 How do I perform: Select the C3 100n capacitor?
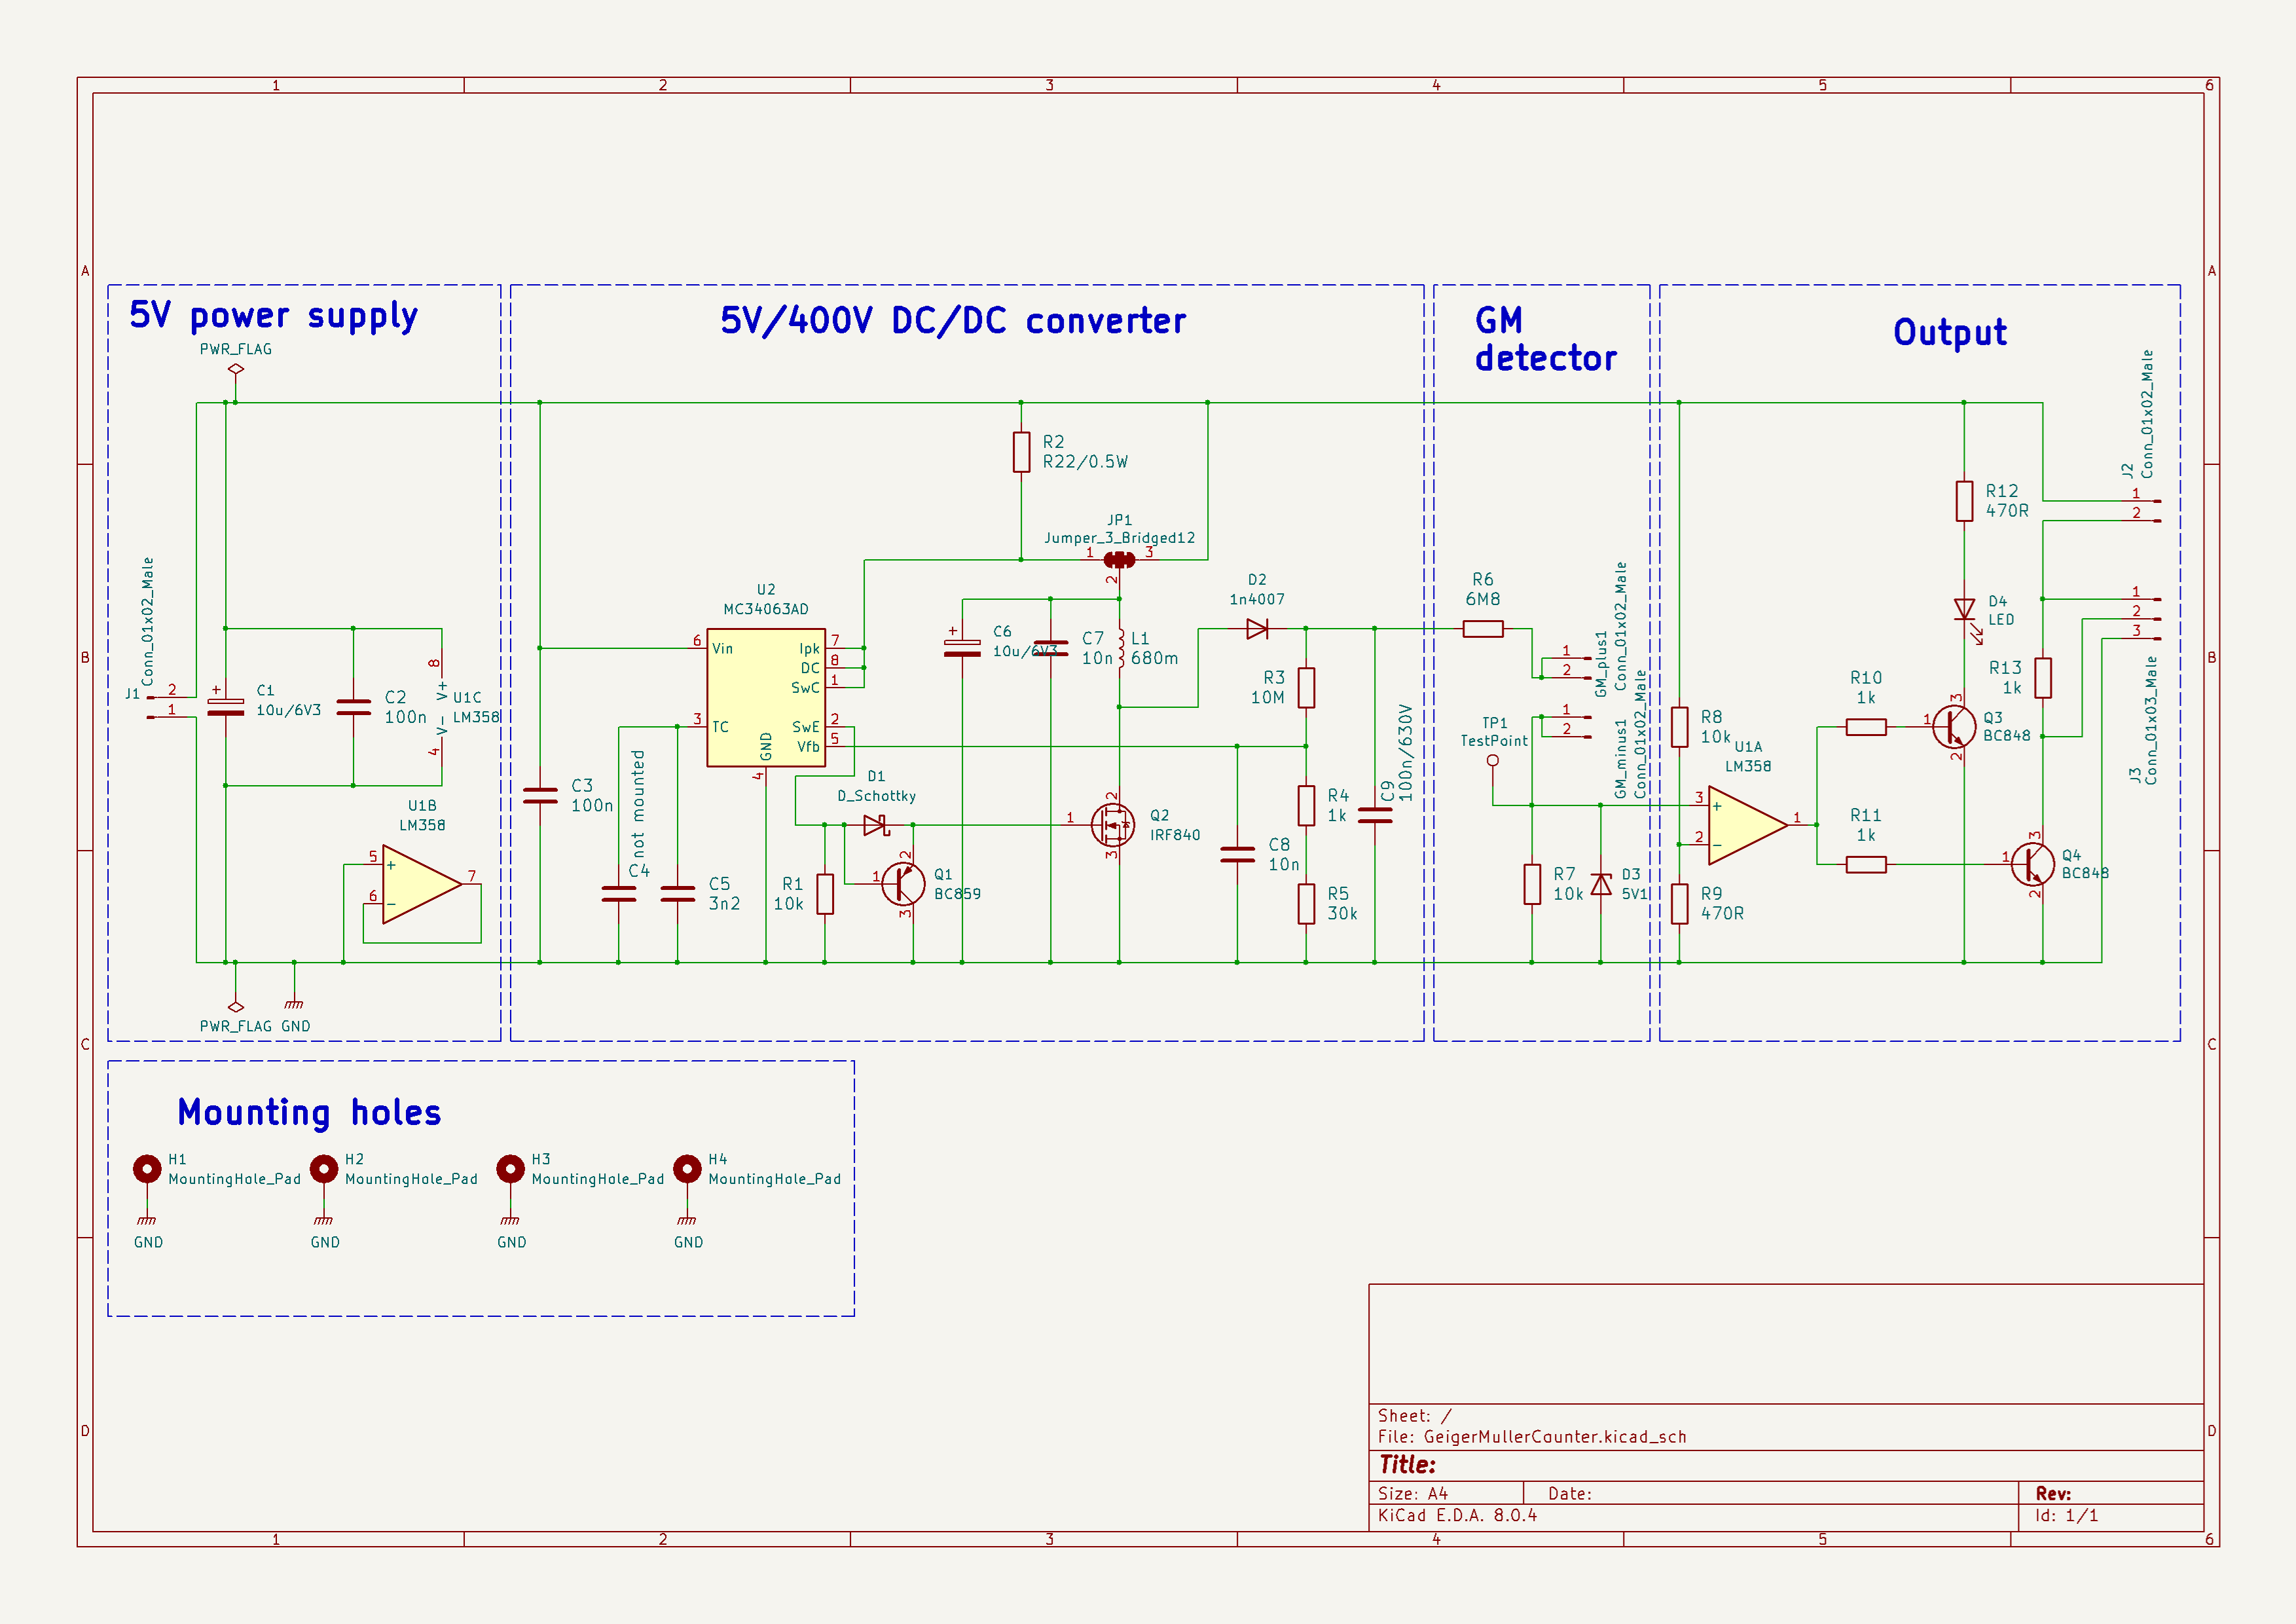tap(540, 796)
